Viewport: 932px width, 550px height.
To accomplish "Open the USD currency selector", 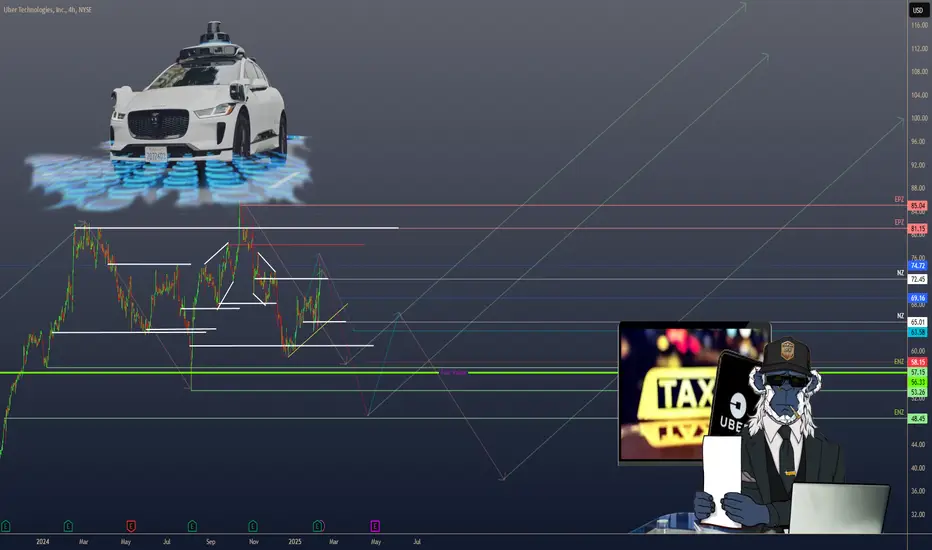I will [x=918, y=10].
